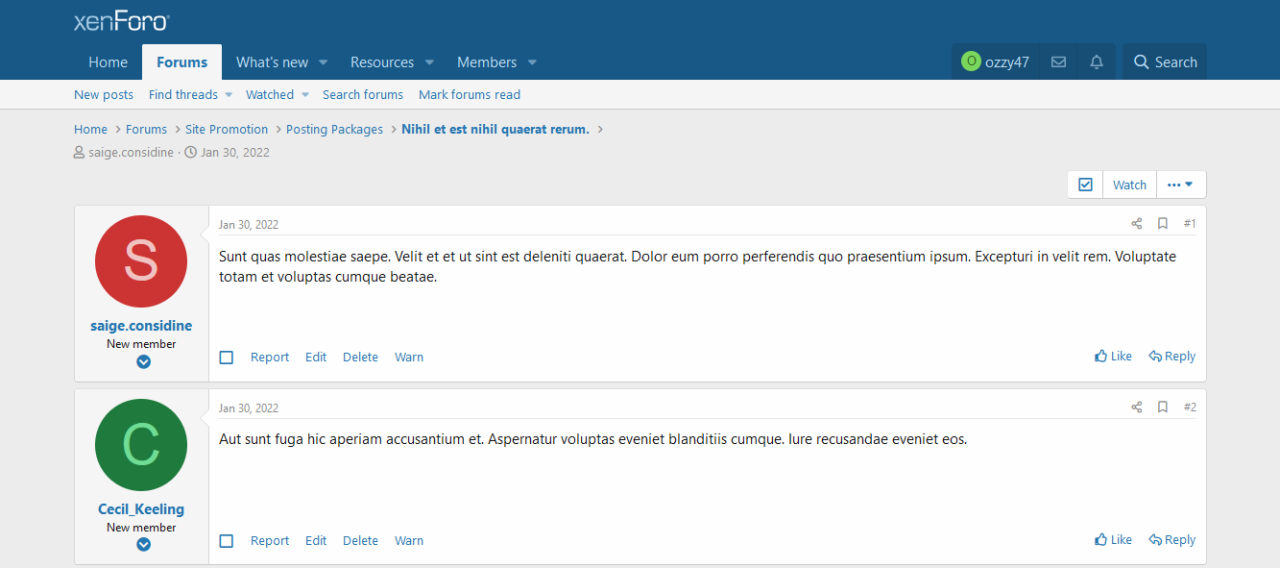Image resolution: width=1280 pixels, height=568 pixels.
Task: Click the XenForo logo
Action: click(x=121, y=22)
